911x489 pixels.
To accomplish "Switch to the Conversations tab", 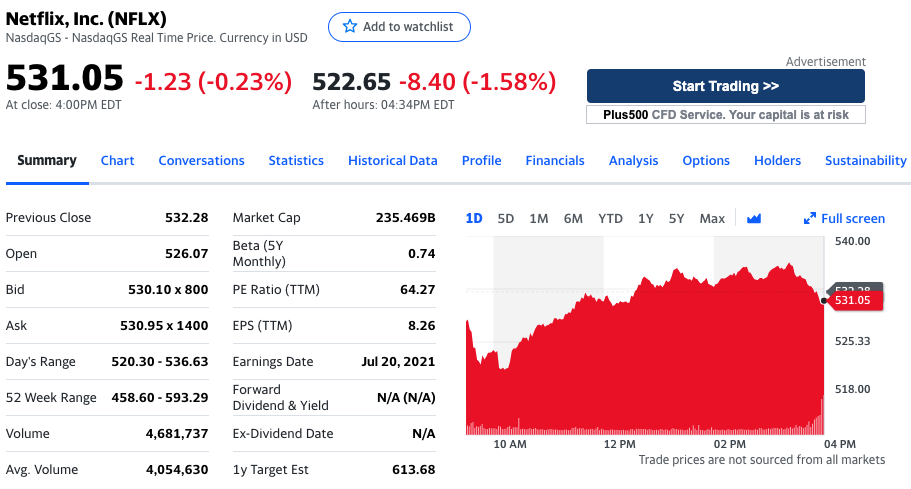I will pos(201,160).
